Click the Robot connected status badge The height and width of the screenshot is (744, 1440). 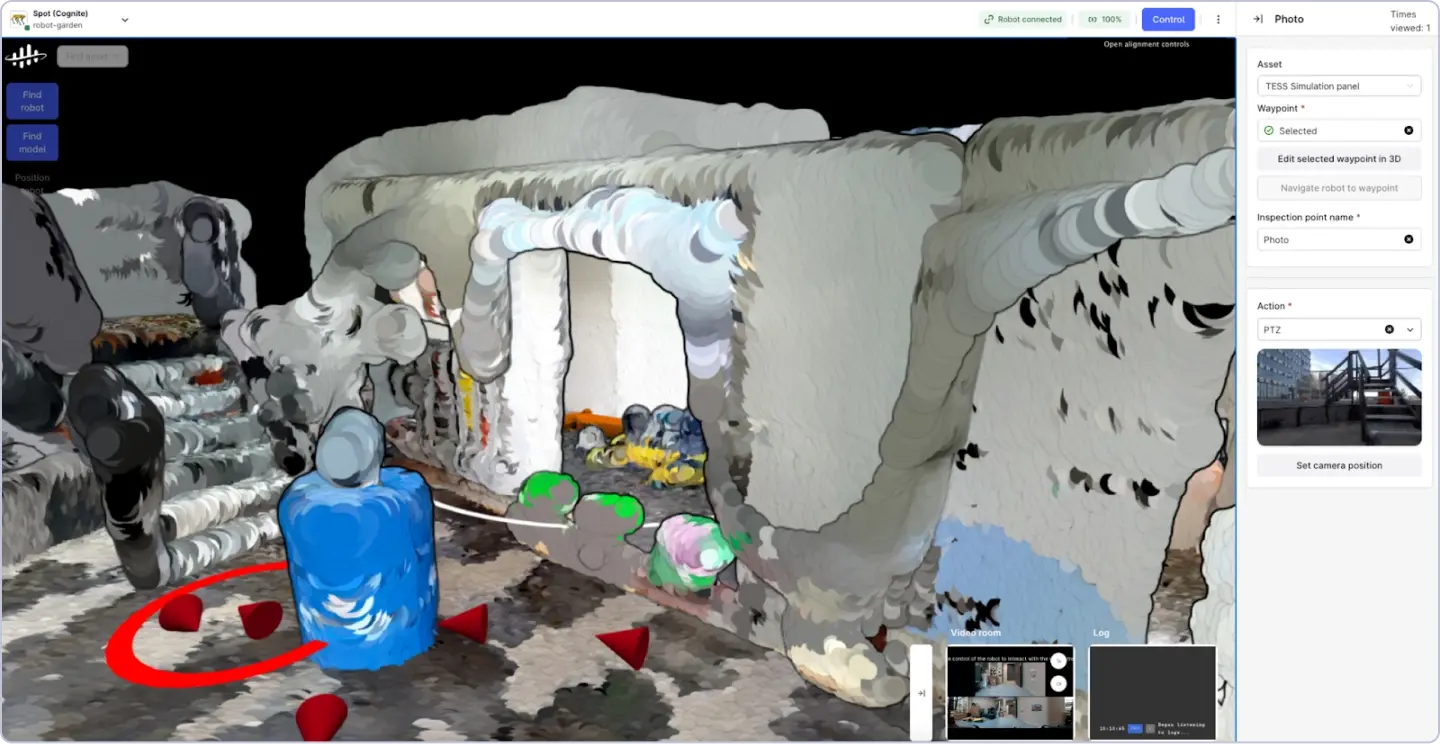(1022, 19)
